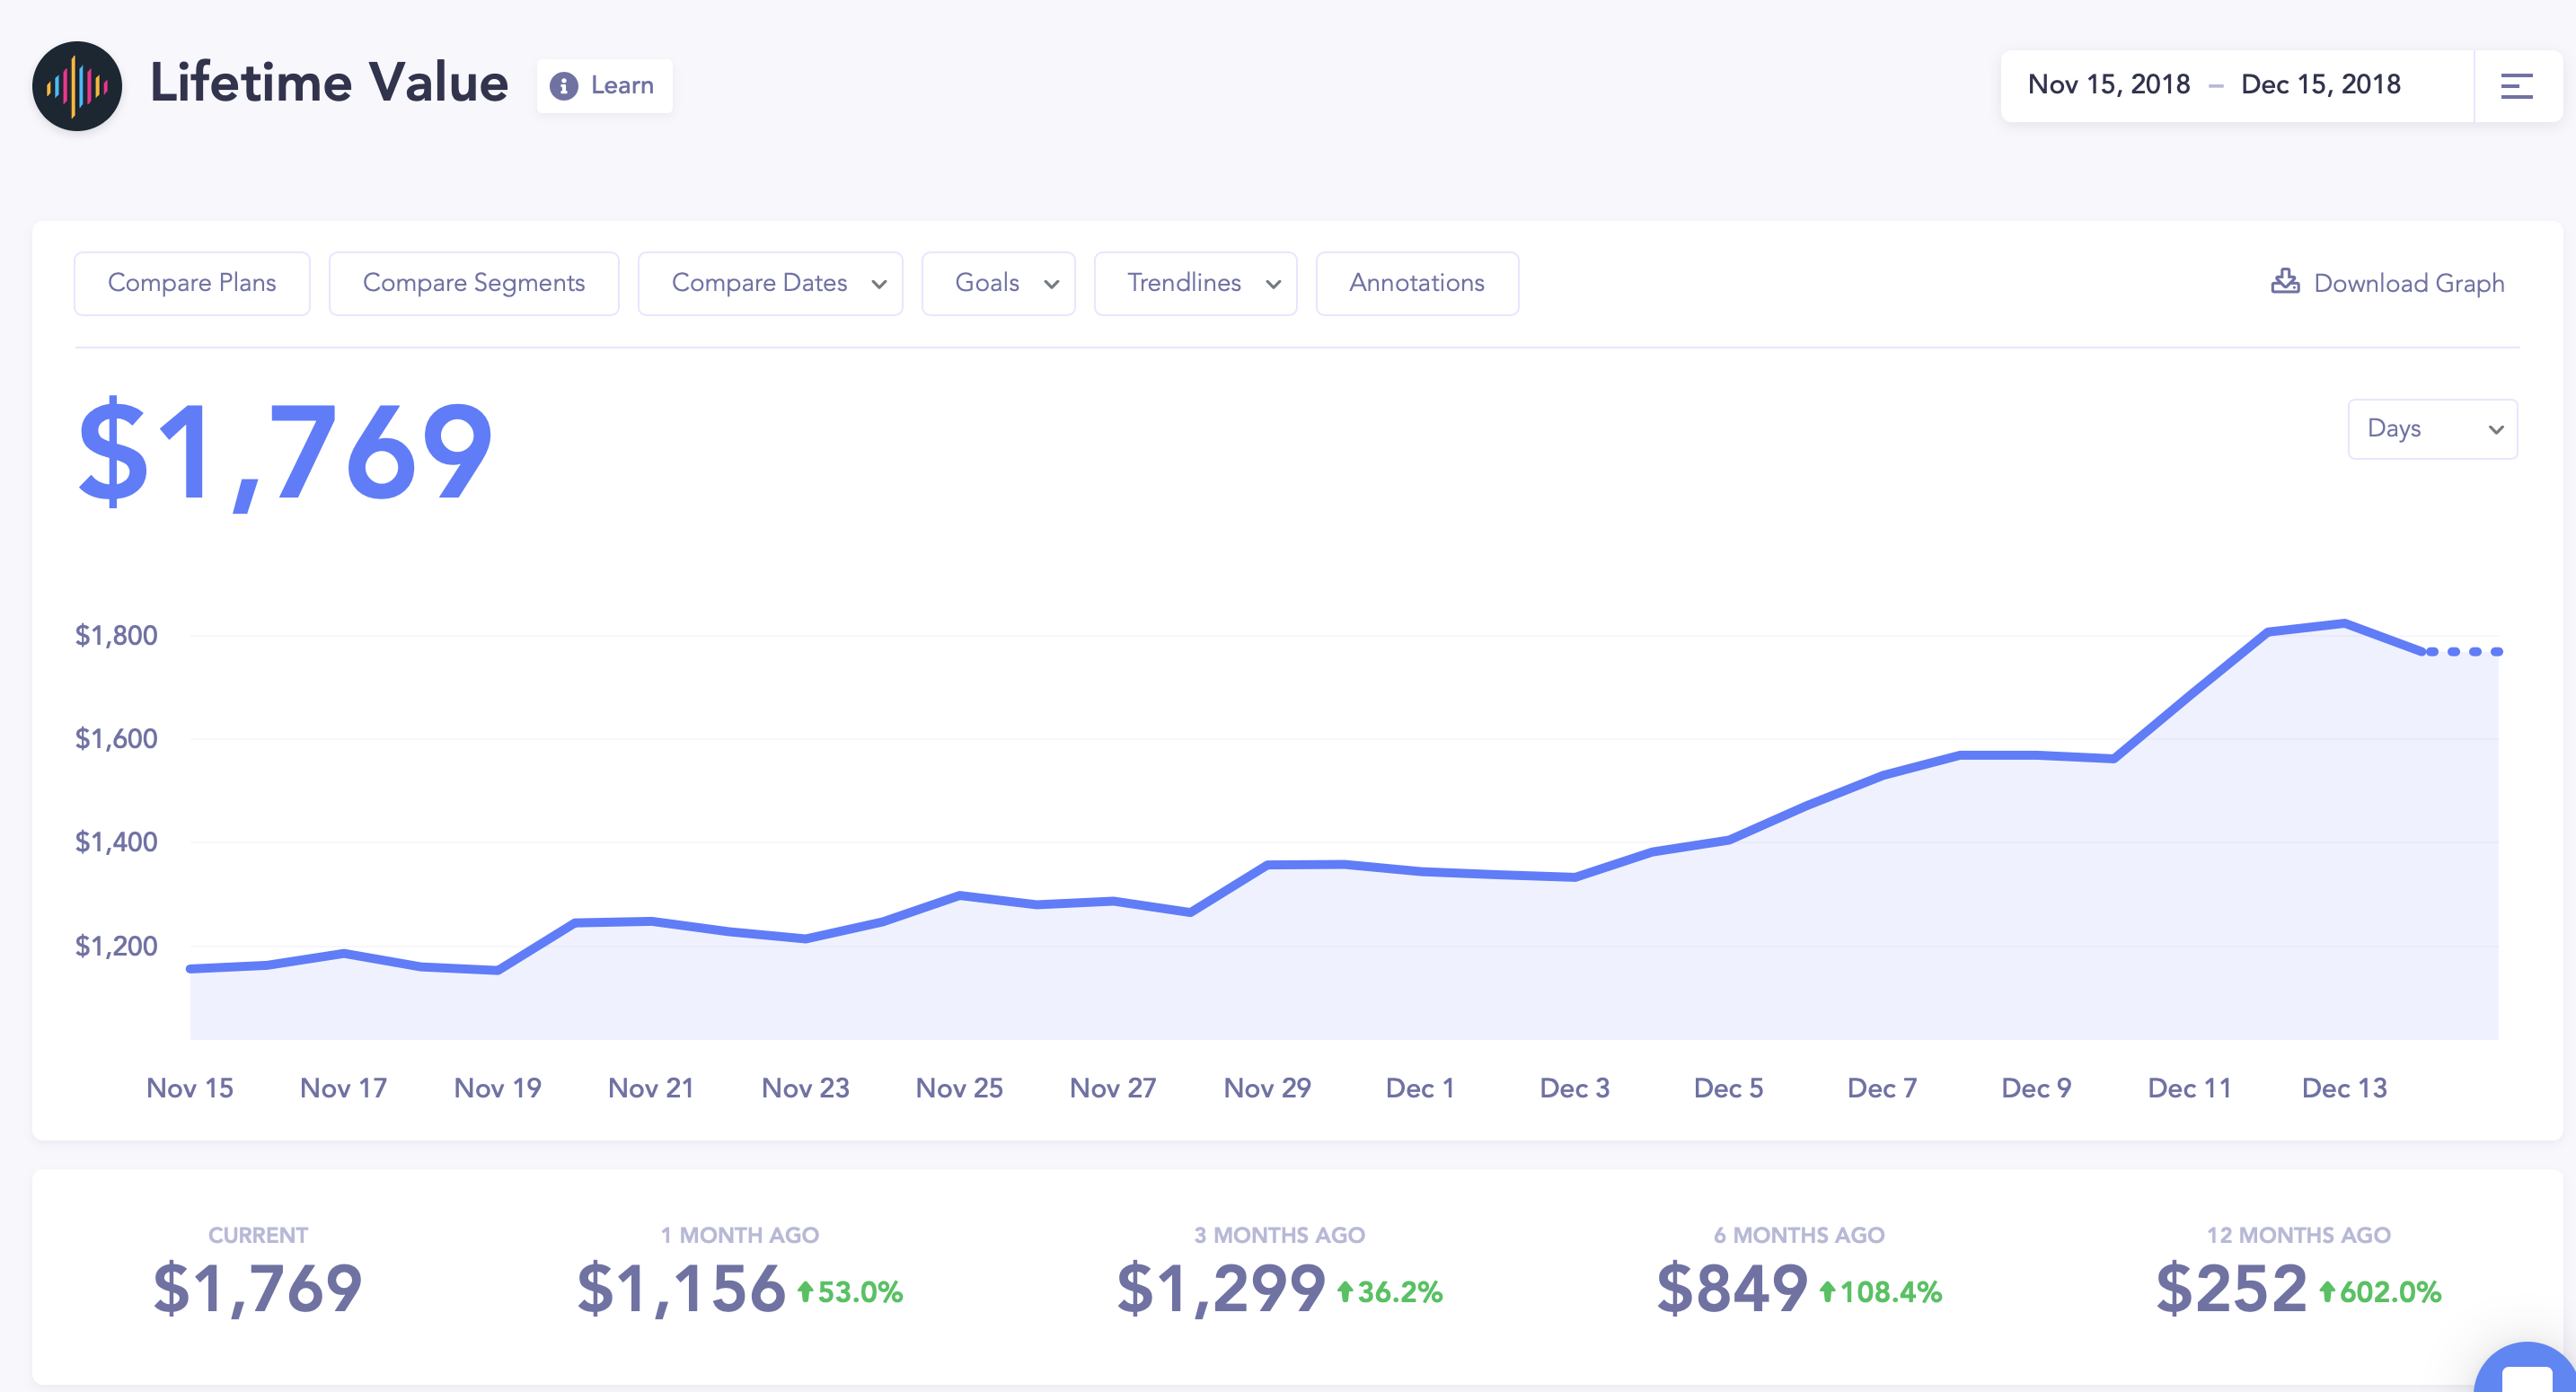Expand the Compare Dates dropdown
The width and height of the screenshot is (2576, 1392).
(x=770, y=284)
